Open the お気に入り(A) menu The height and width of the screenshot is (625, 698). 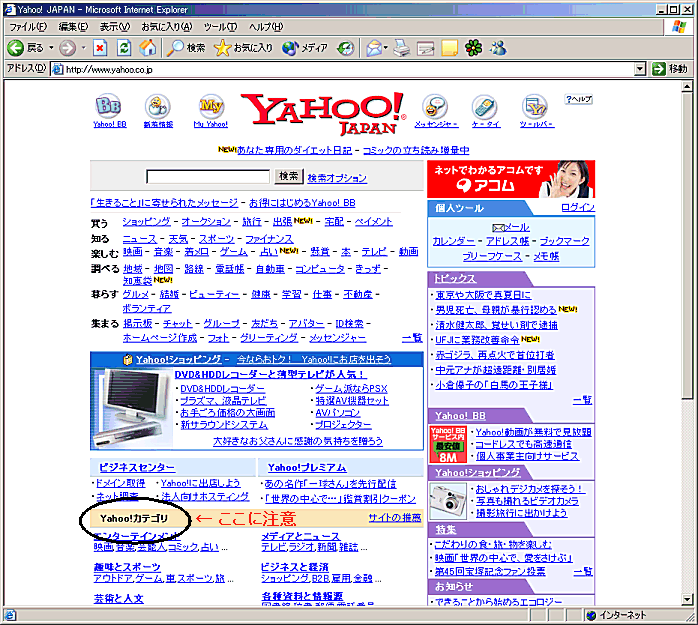(x=166, y=27)
